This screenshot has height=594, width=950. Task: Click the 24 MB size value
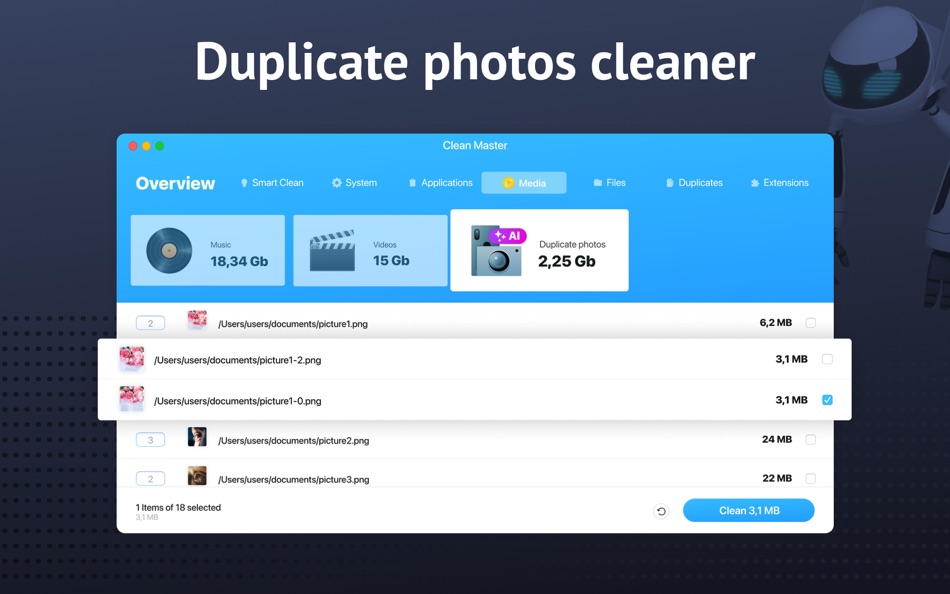coord(777,439)
